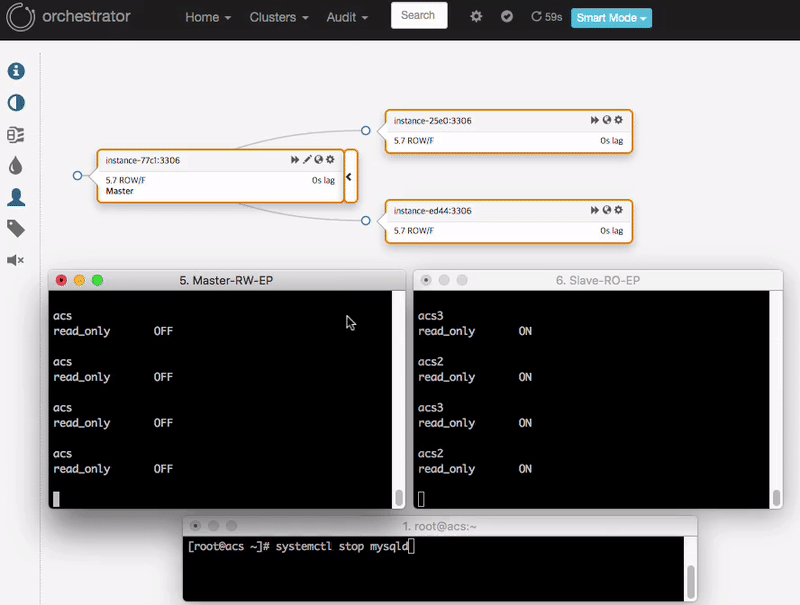Open the clusters list icon in the sidebar

pos(15,134)
